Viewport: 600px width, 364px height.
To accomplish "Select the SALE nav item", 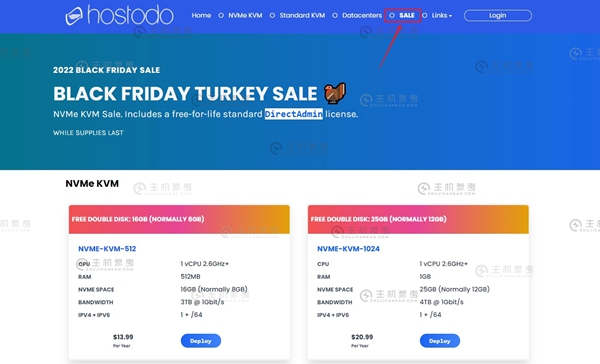I will click(x=407, y=15).
